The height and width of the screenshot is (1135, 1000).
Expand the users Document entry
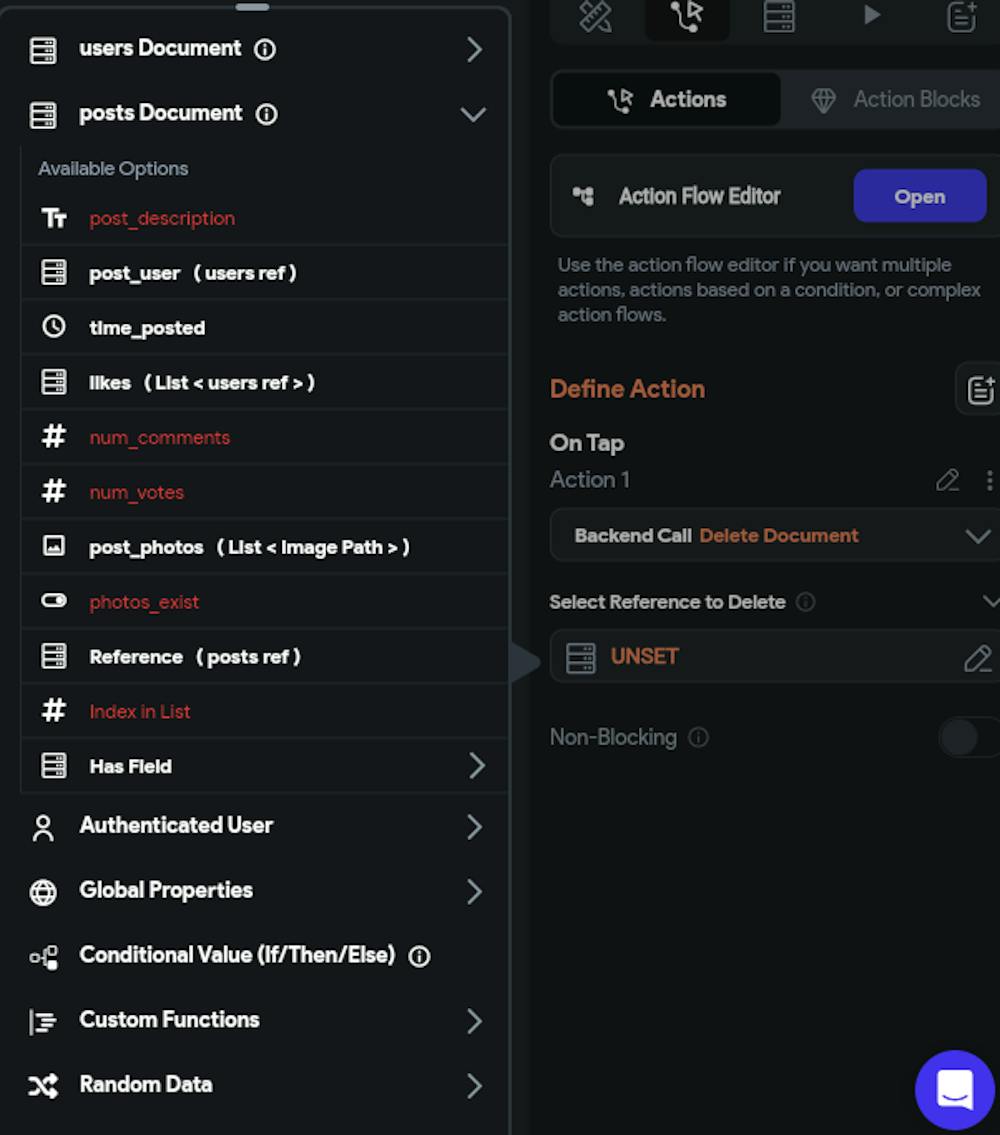click(472, 48)
